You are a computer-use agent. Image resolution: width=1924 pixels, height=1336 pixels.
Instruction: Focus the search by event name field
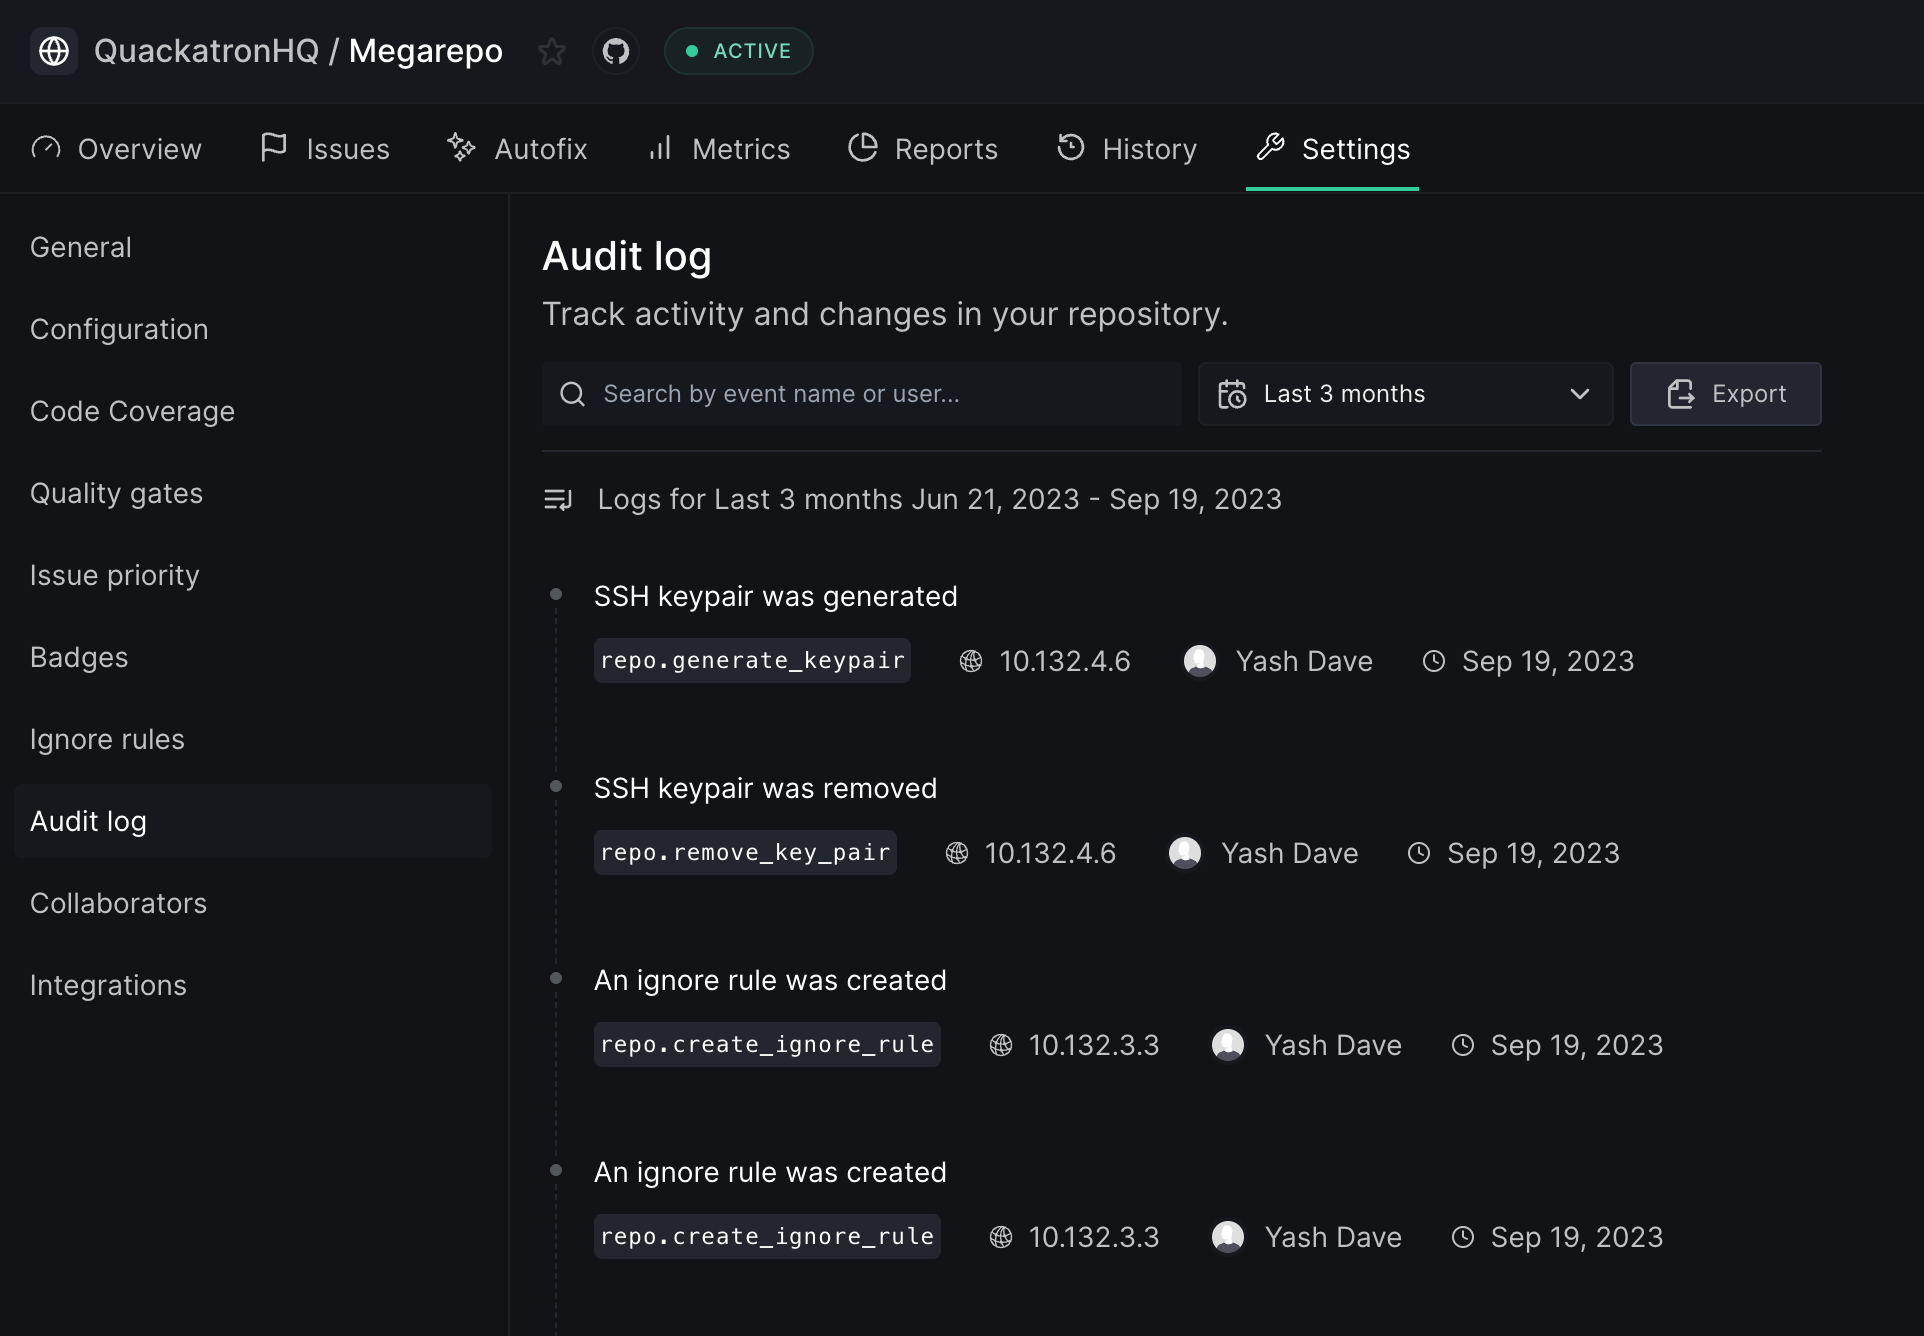point(880,394)
